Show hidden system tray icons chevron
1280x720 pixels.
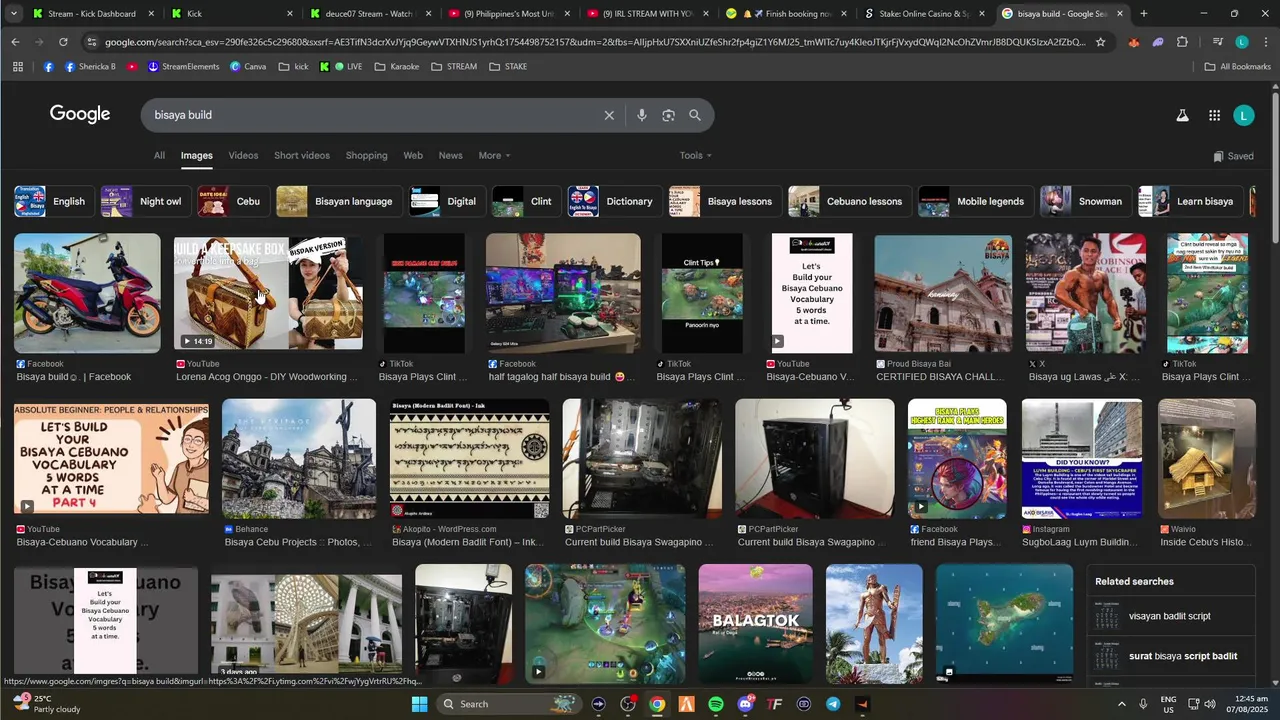coord(1121,704)
